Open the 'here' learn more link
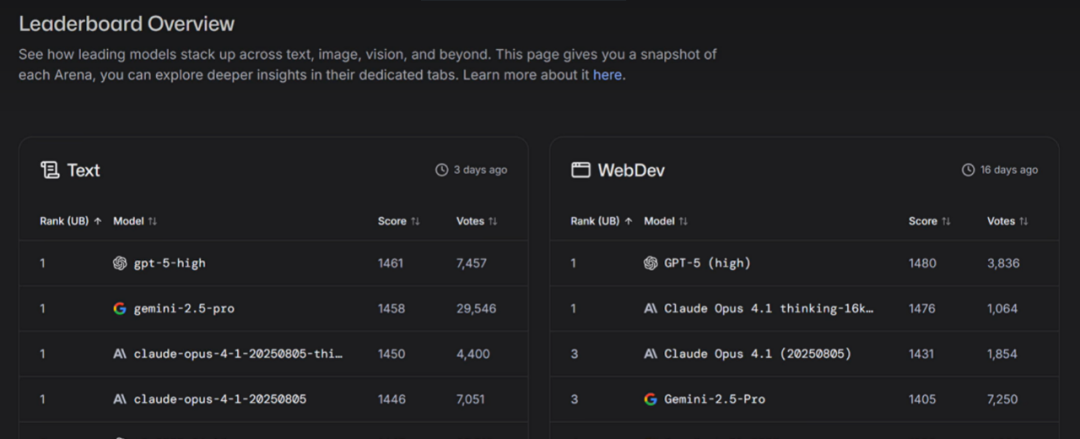This screenshot has height=439, width=1080. coord(608,75)
